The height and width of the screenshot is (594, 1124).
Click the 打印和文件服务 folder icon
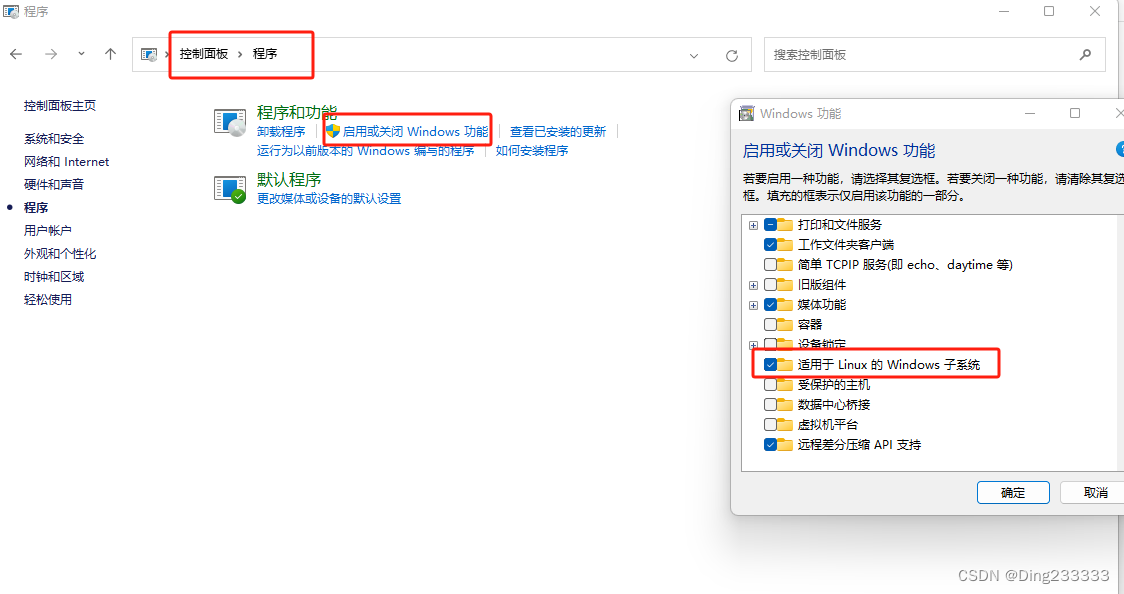point(785,224)
